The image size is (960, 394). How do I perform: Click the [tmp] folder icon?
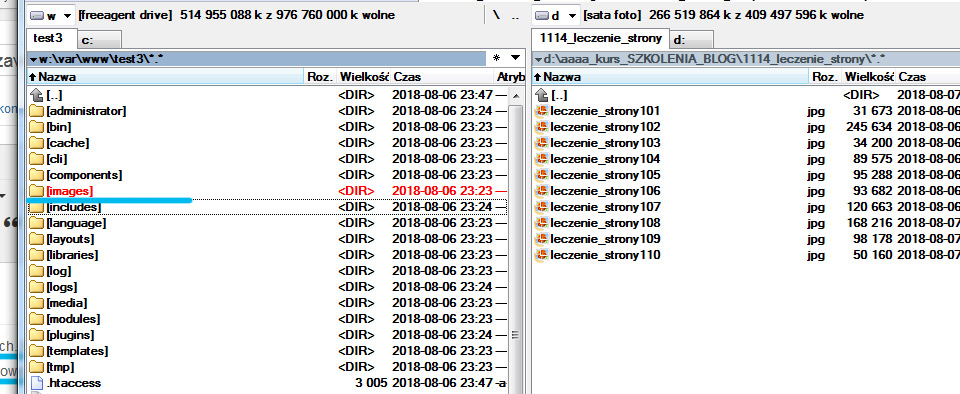(37, 367)
